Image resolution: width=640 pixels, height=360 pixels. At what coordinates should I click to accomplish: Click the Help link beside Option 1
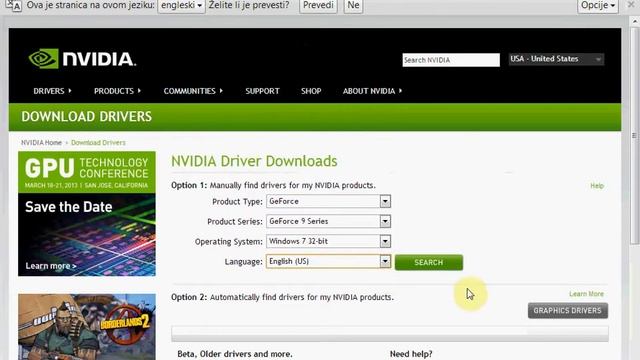tap(597, 186)
